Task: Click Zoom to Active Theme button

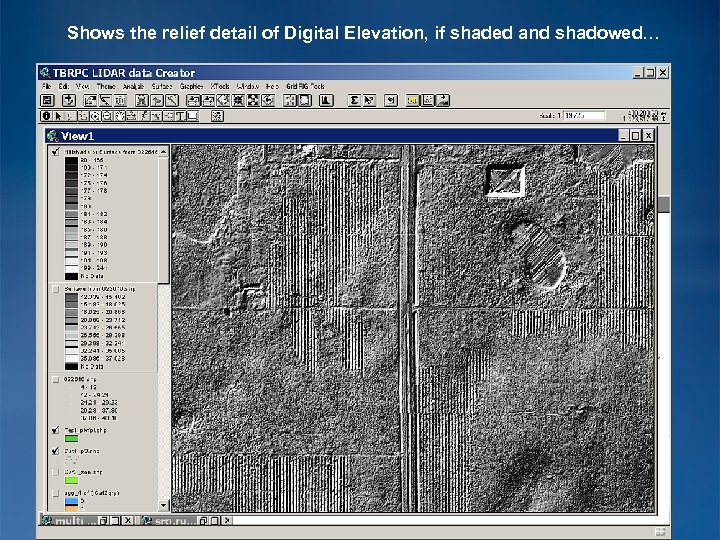Action: pyautogui.click(x=208, y=100)
